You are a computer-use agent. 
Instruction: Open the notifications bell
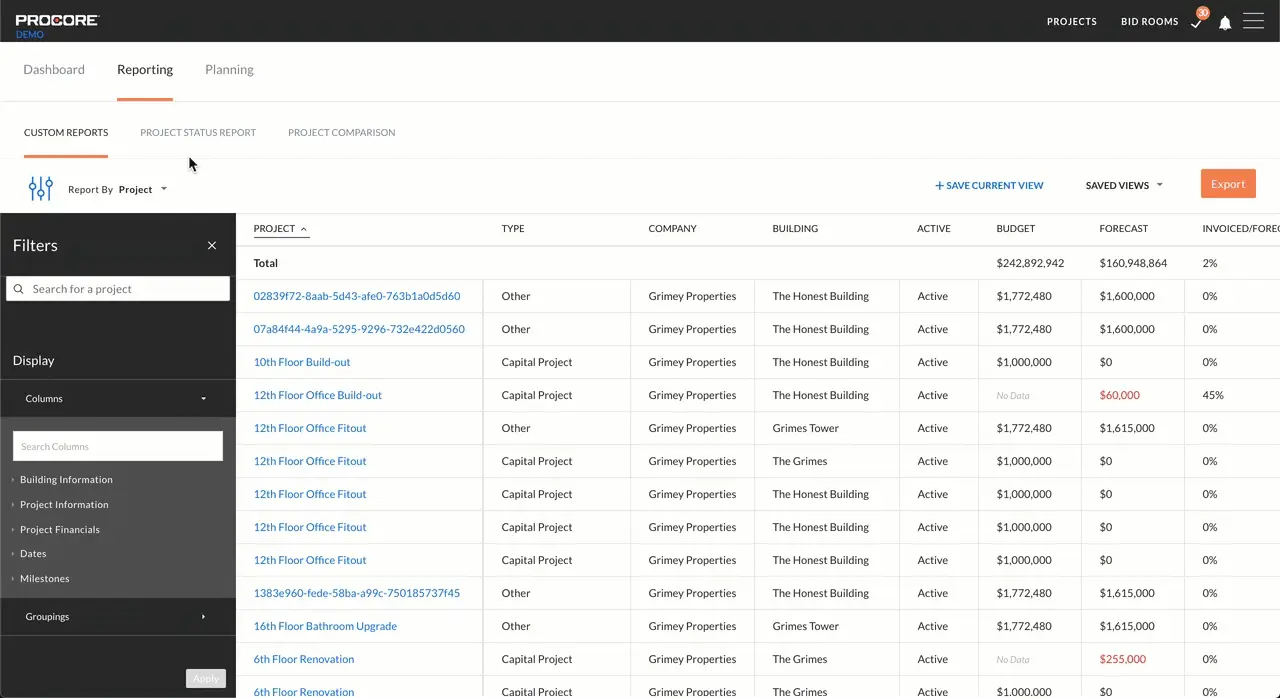(x=1225, y=22)
